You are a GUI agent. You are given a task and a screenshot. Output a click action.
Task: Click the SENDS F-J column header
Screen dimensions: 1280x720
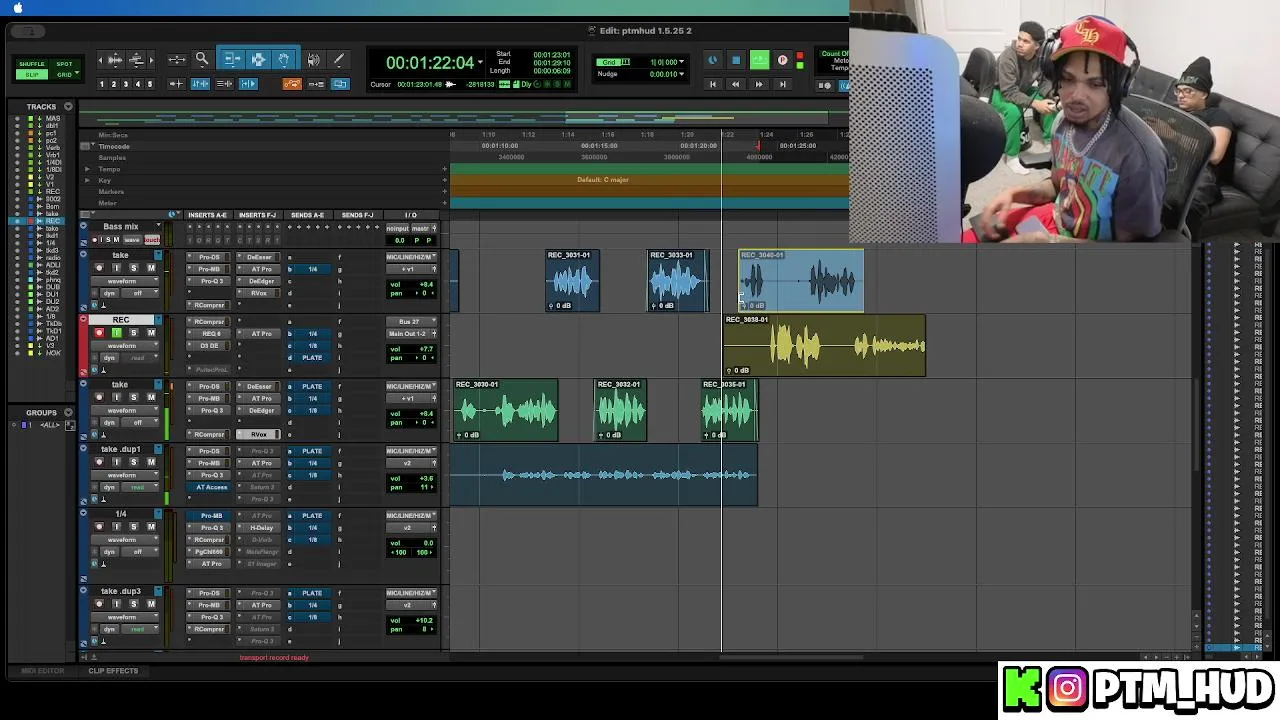click(x=357, y=215)
